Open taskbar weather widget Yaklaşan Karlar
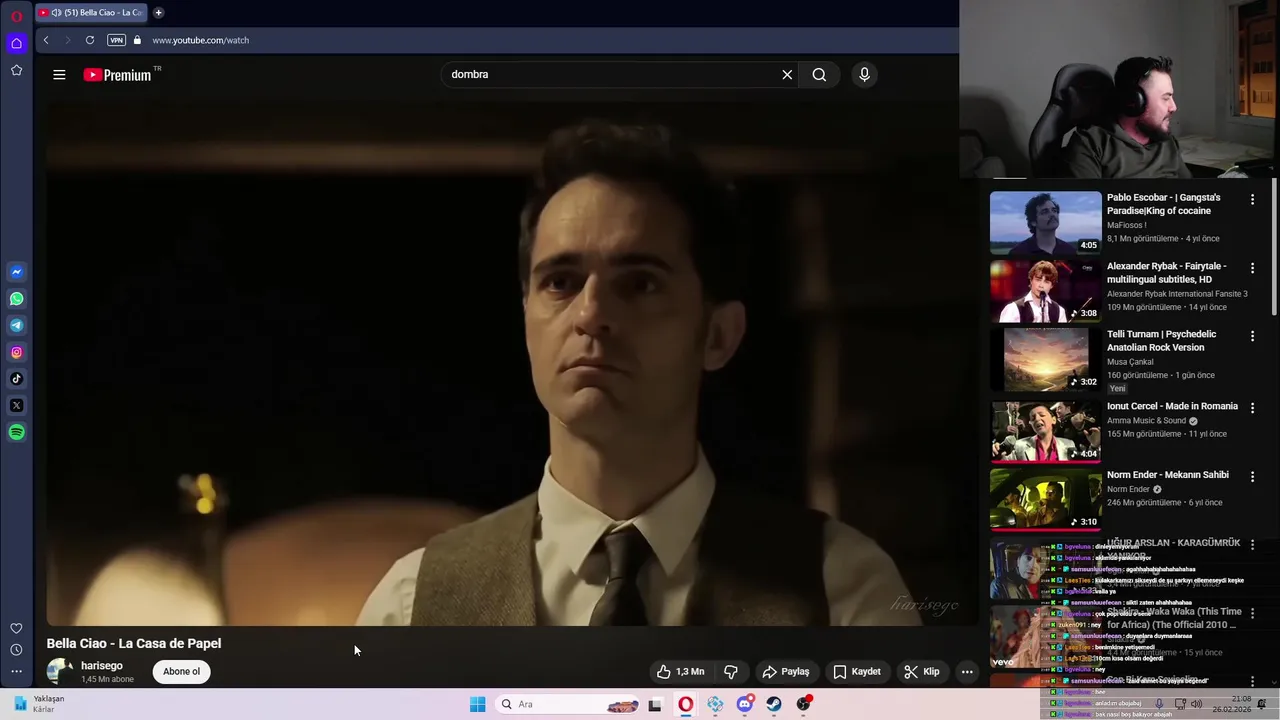The image size is (1280, 720). point(40,704)
